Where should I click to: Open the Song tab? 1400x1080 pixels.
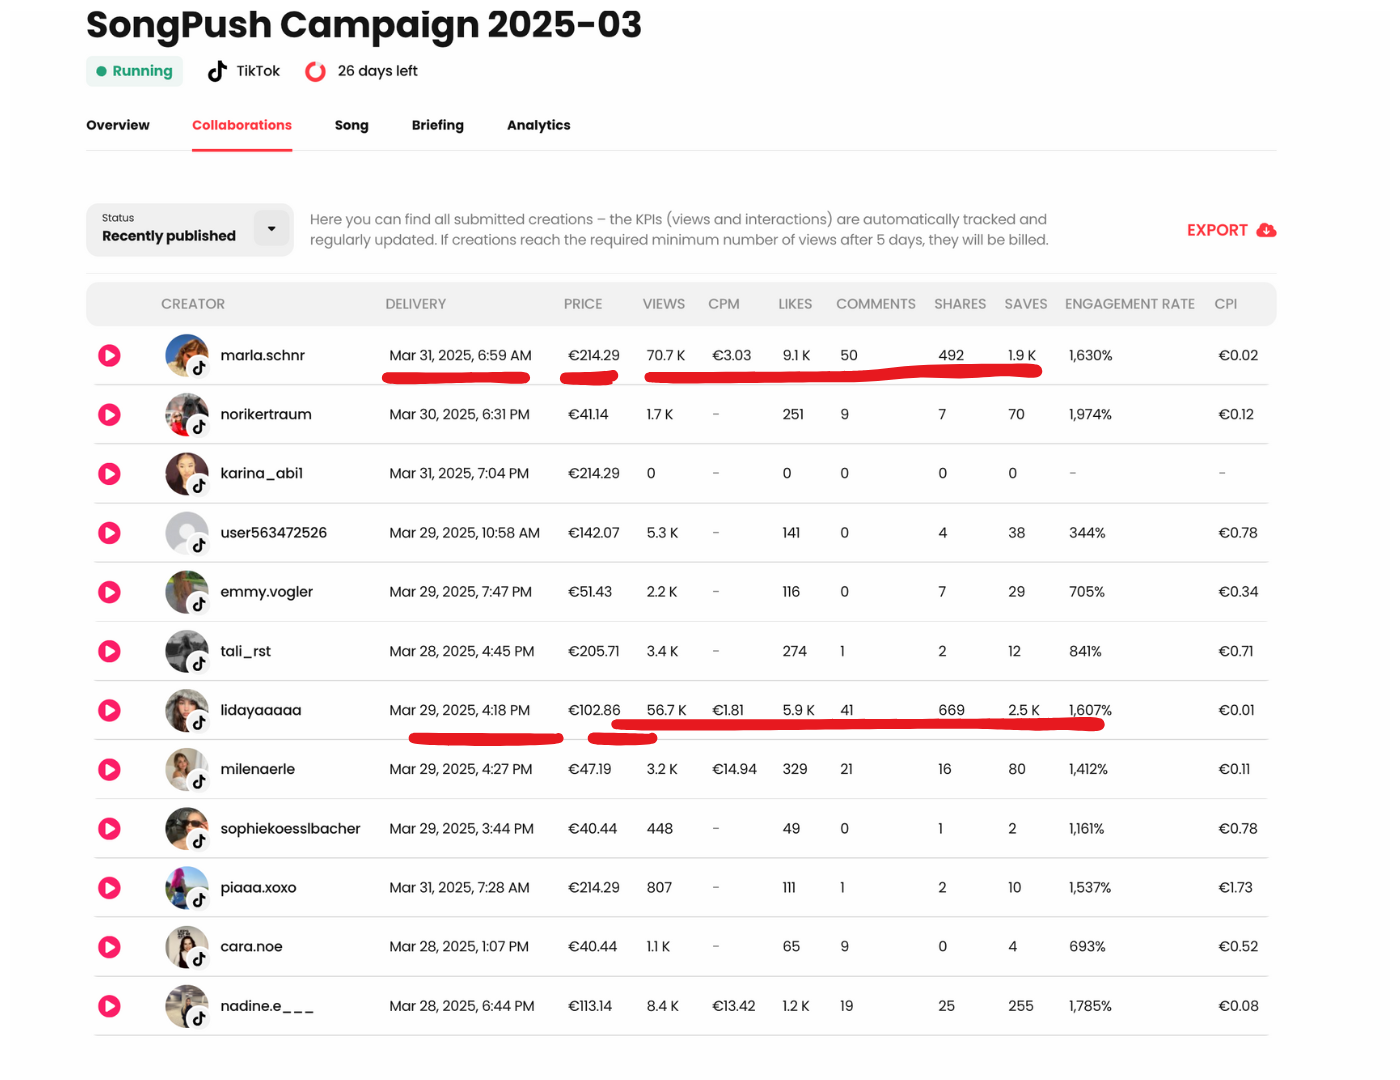tap(351, 125)
